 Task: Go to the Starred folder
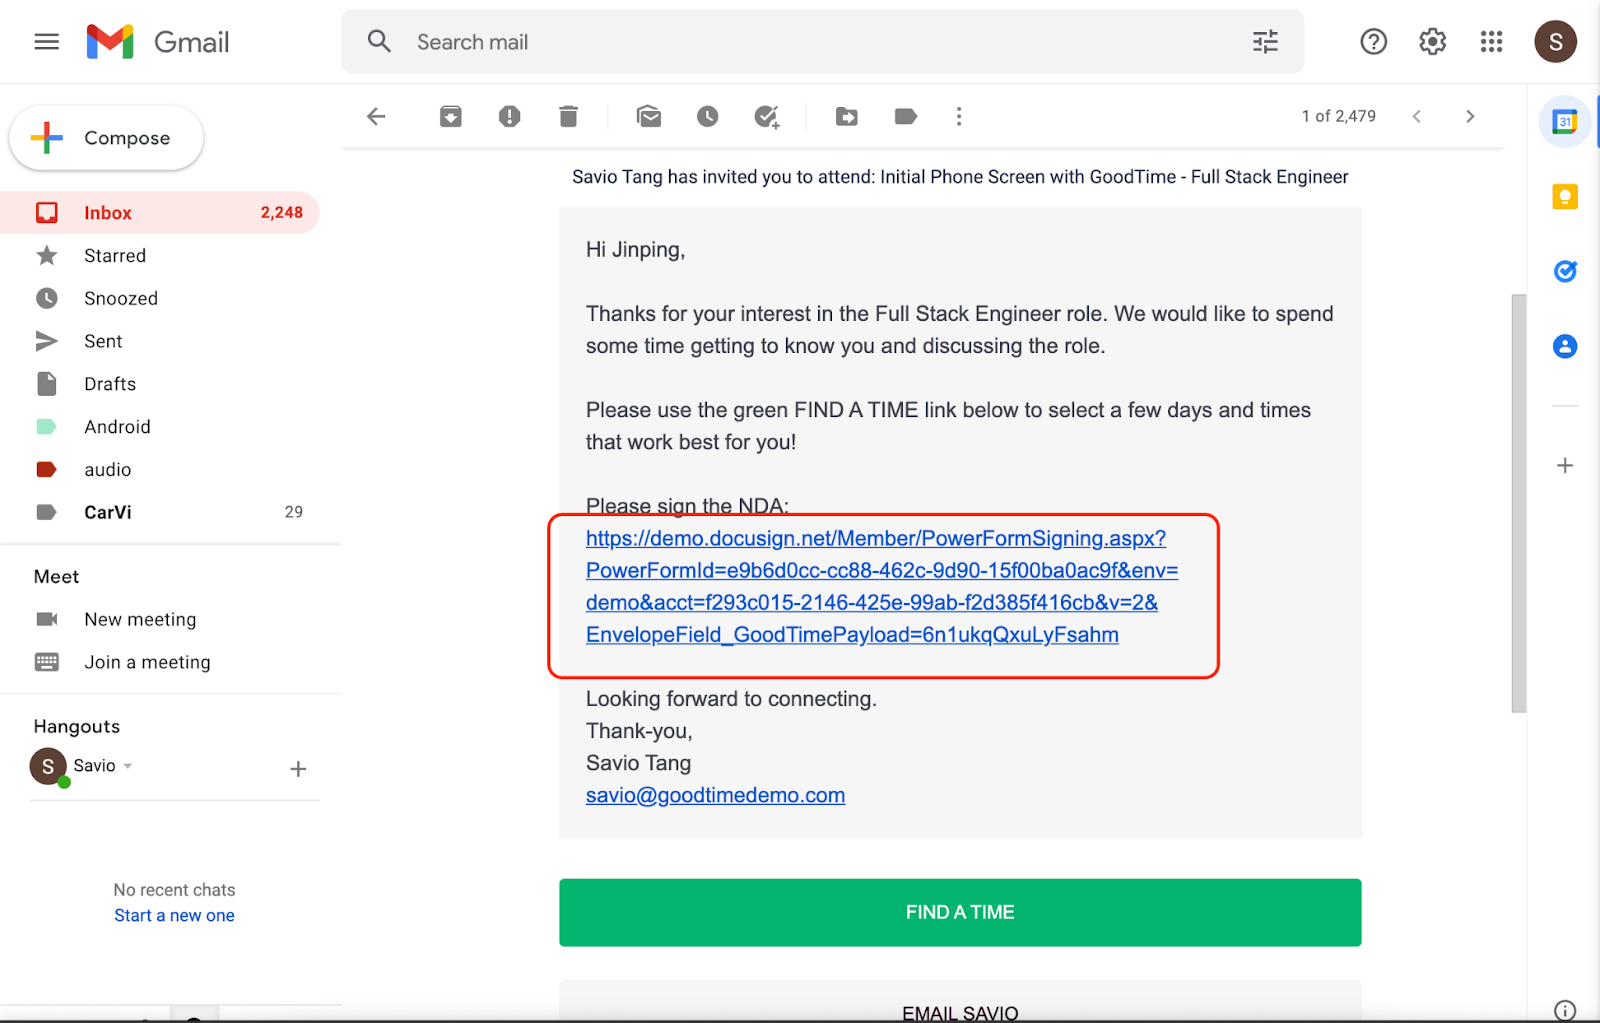point(115,256)
